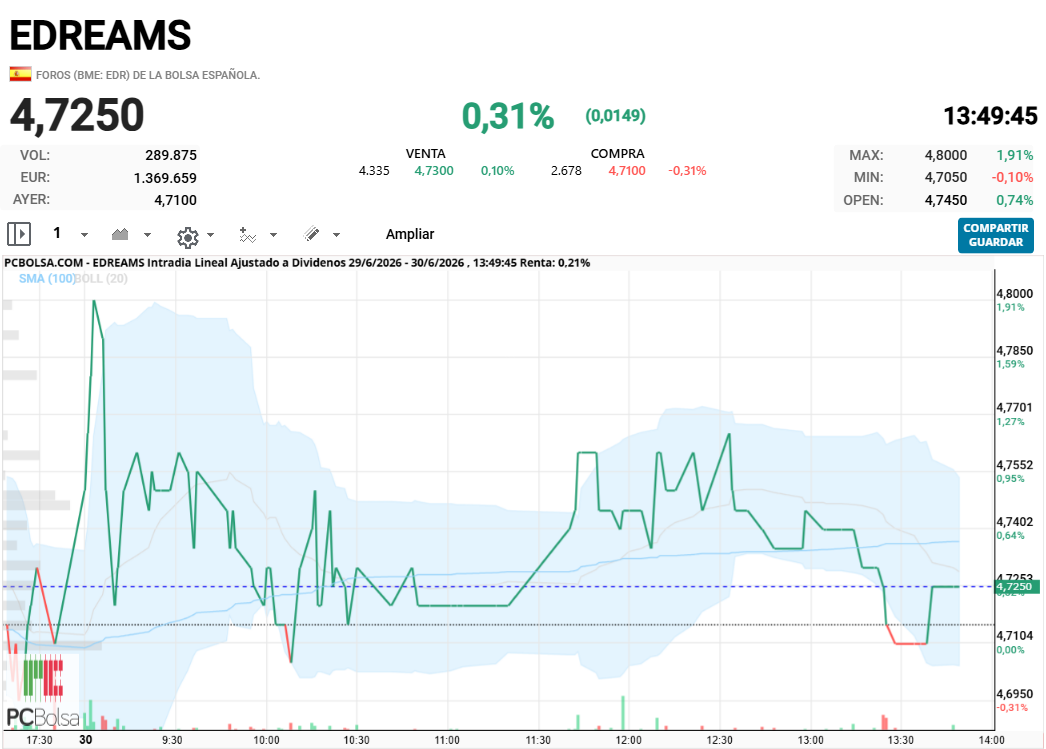Toggle the side panel icon
Image resolution: width=1046 pixels, height=749 pixels.
coord(19,234)
